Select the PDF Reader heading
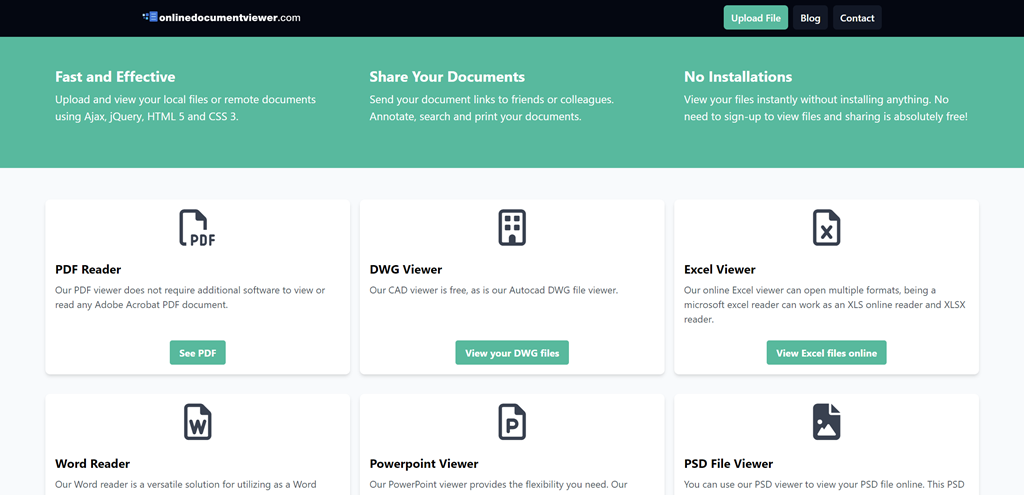 tap(88, 269)
